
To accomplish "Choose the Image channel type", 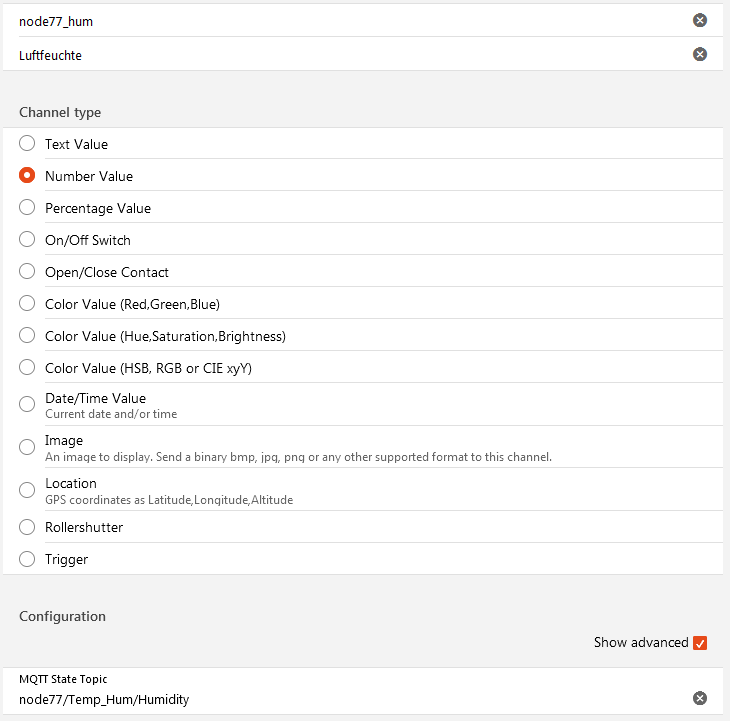I will tap(27, 447).
